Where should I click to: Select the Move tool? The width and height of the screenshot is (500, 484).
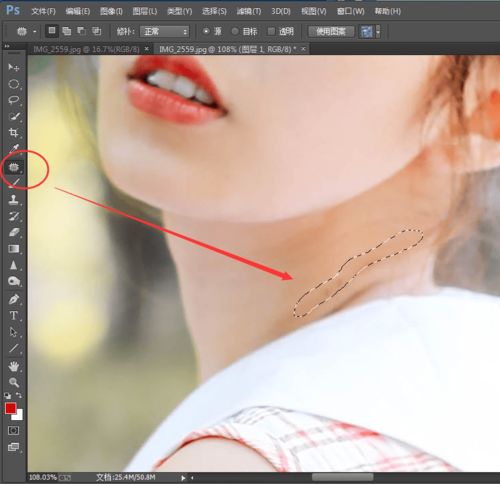coord(14,67)
